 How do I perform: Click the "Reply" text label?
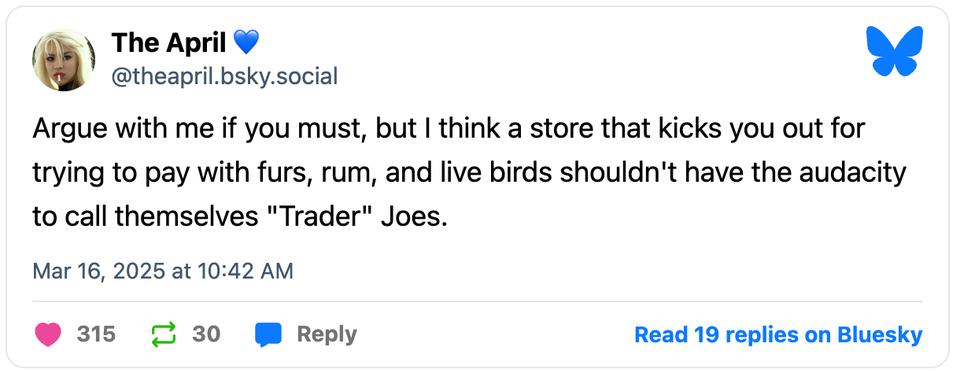coord(326,334)
